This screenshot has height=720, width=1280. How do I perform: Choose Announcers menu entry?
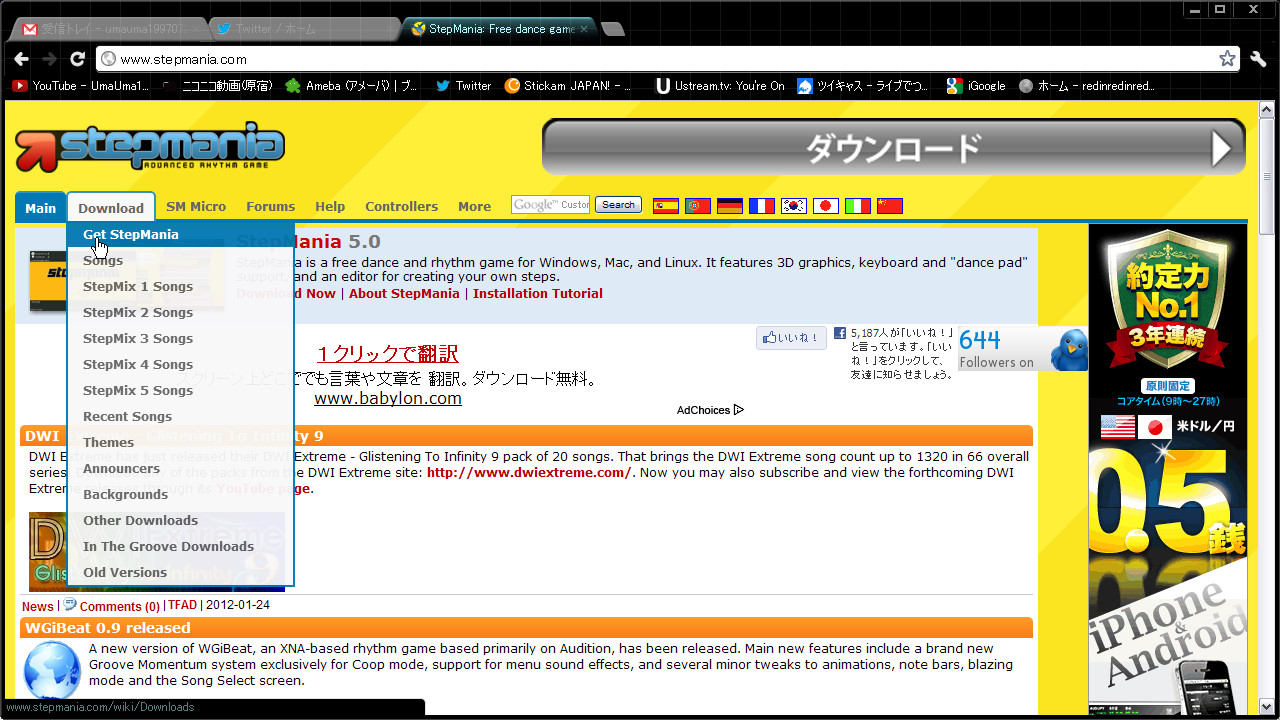[x=181, y=468]
